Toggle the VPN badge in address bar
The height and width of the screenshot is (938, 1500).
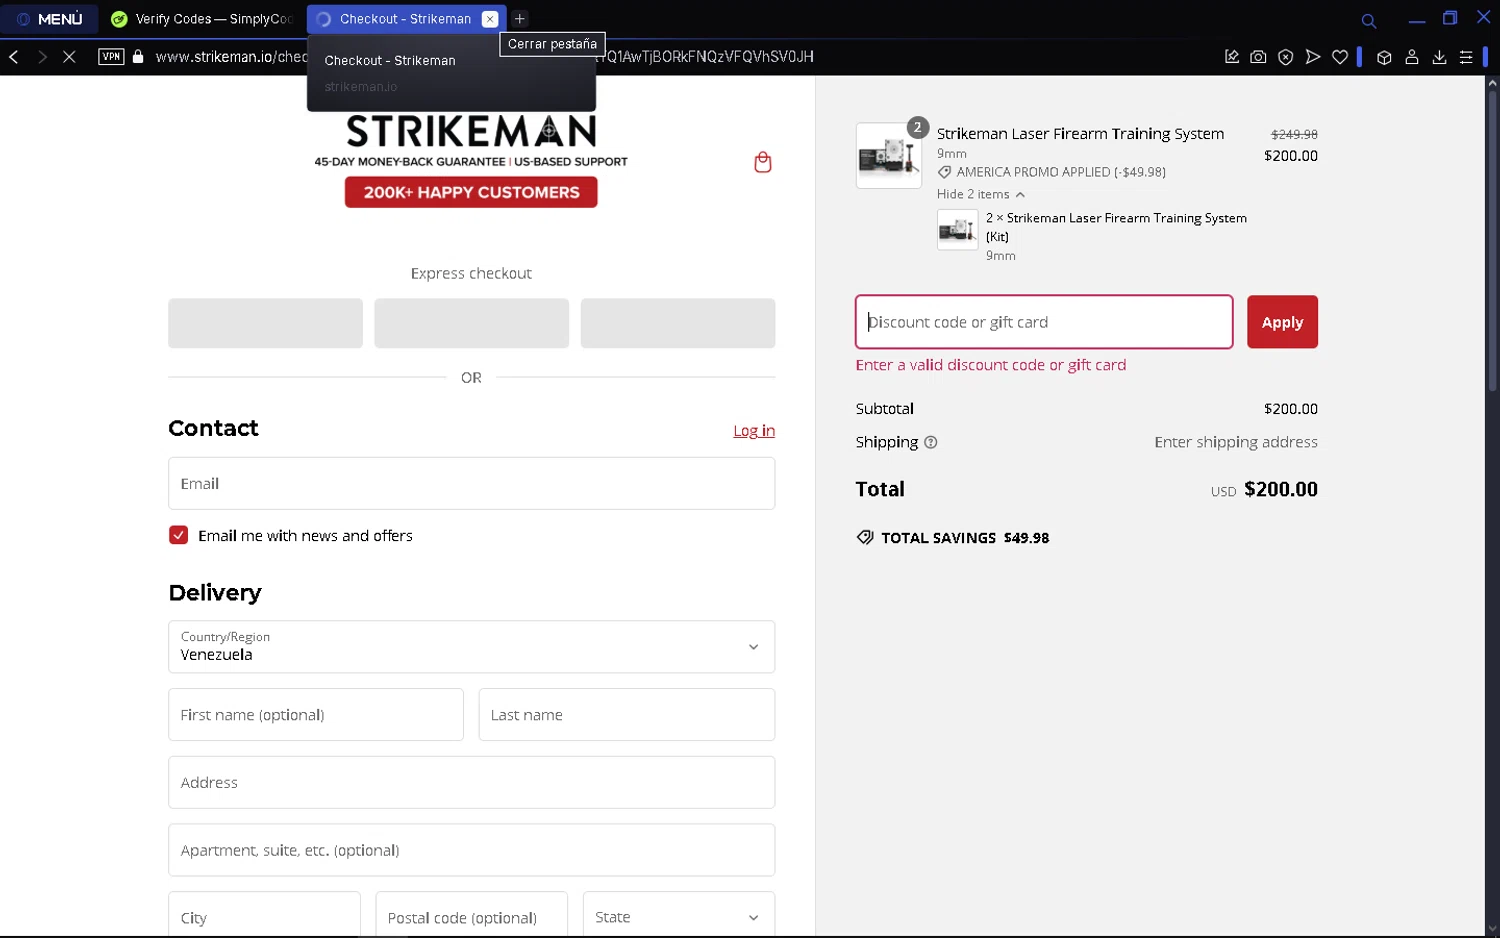pyautogui.click(x=111, y=57)
